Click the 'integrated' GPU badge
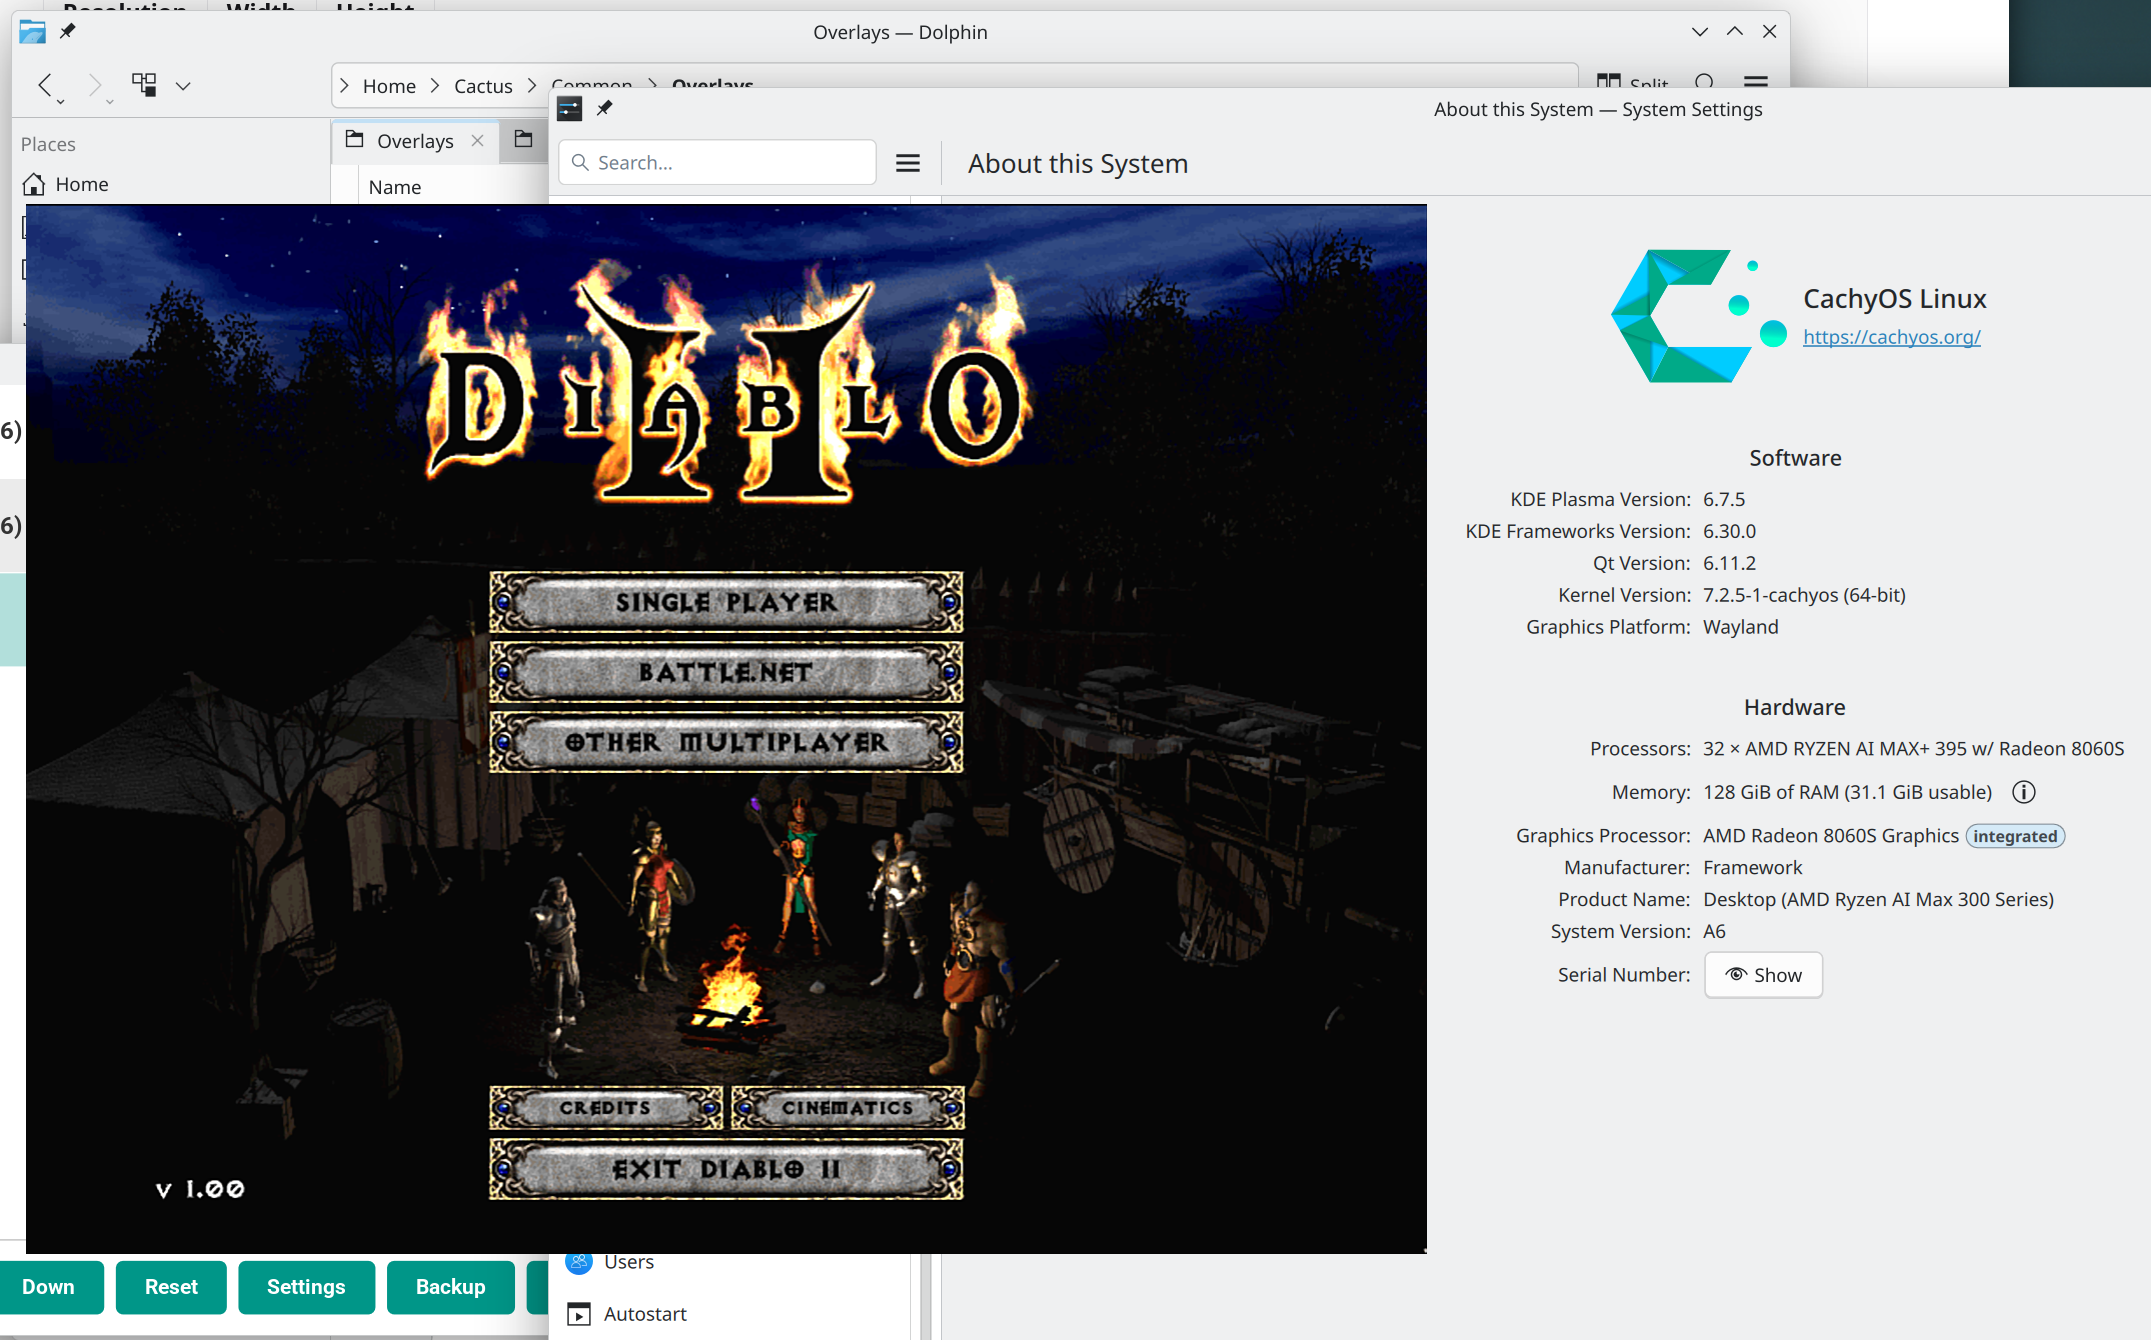The width and height of the screenshot is (2151, 1340). point(2015,836)
